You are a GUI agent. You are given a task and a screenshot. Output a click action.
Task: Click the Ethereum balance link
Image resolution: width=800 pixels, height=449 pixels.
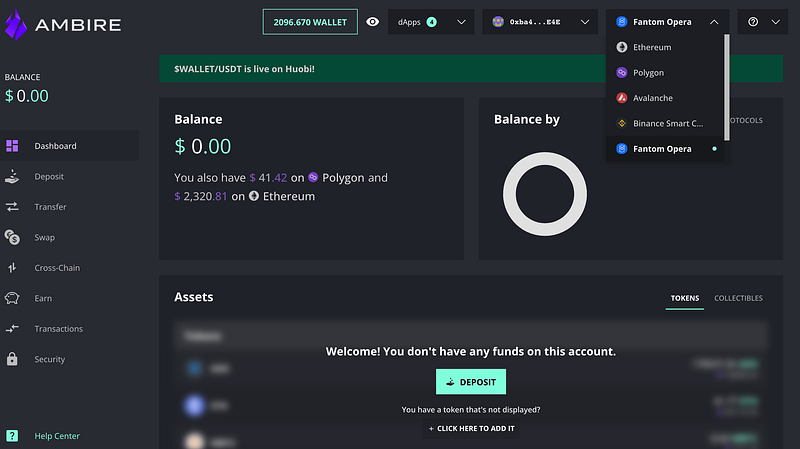(244, 196)
